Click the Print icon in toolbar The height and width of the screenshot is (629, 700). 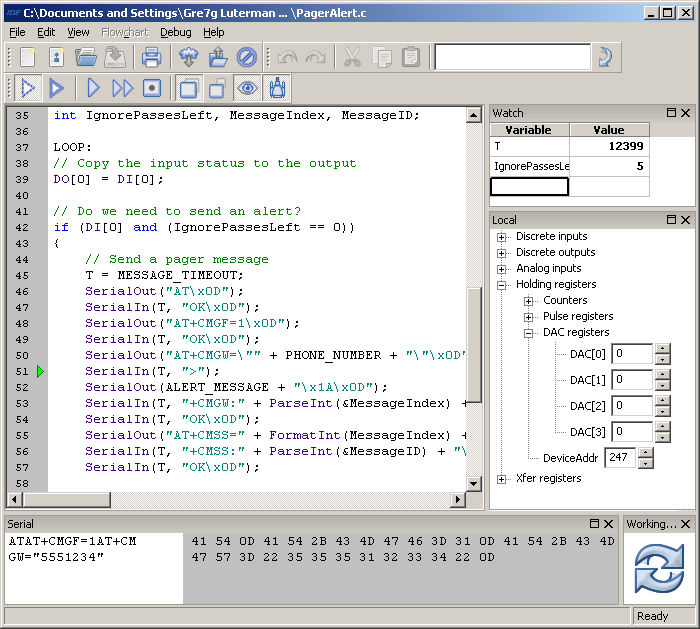coord(151,57)
